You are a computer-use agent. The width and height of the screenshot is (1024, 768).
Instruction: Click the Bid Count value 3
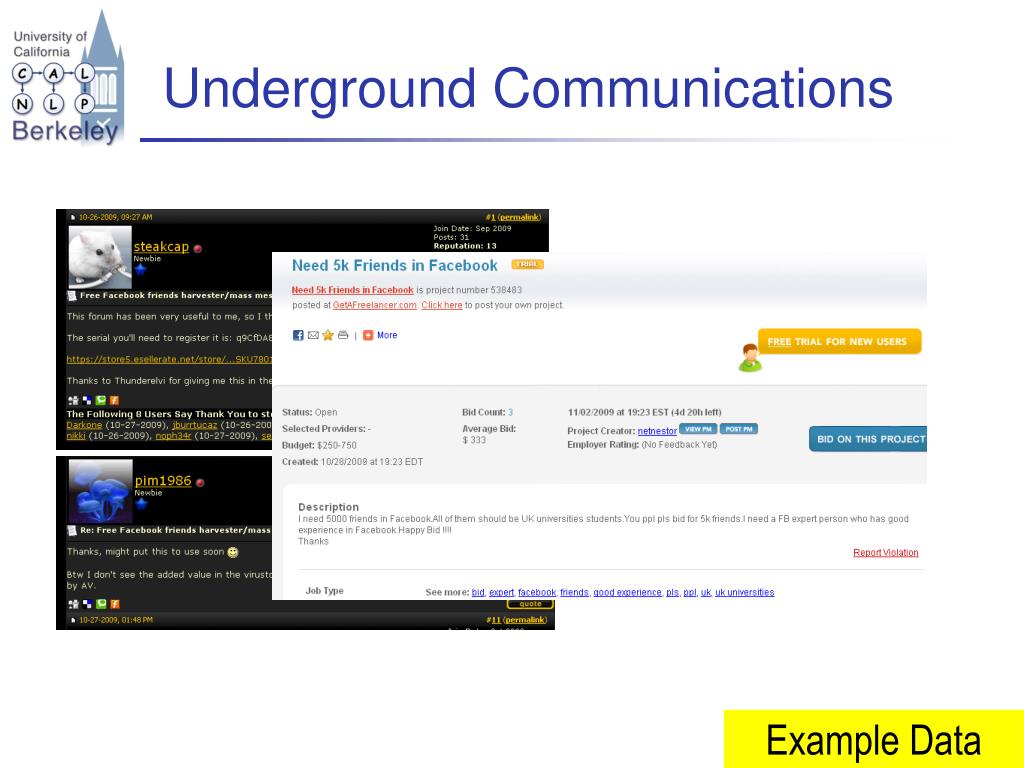(510, 412)
